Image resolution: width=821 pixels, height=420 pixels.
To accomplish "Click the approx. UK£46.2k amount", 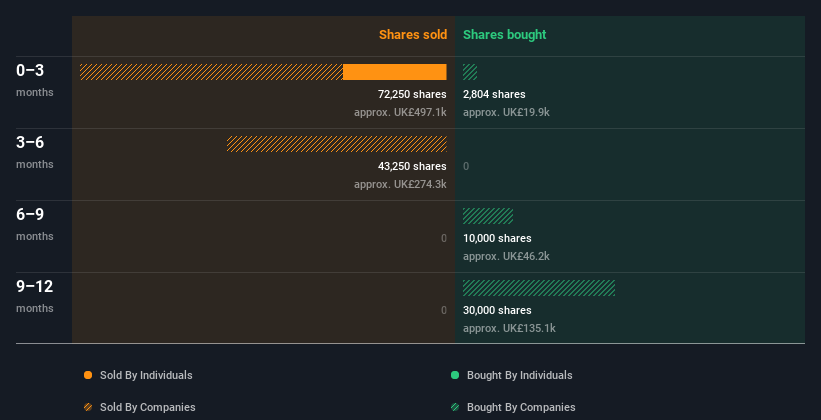I will (506, 257).
